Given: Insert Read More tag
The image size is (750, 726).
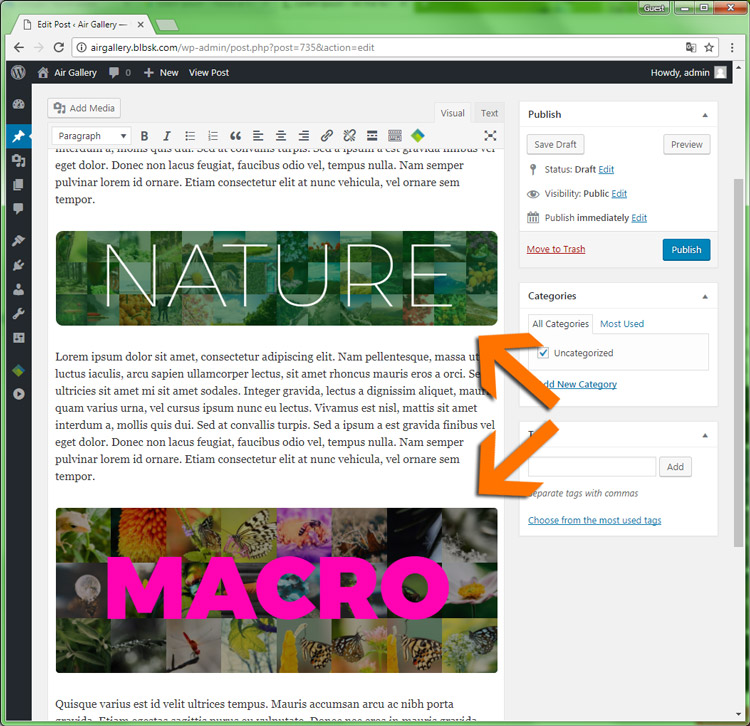Looking at the screenshot, I should (372, 136).
